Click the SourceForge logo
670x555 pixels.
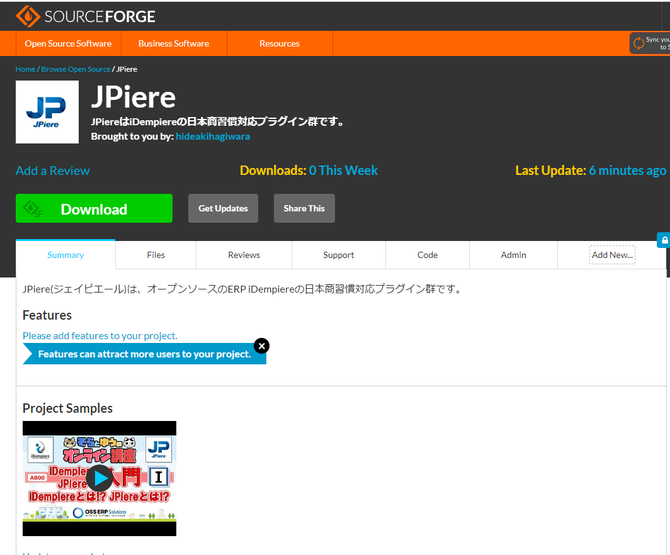click(x=85, y=16)
